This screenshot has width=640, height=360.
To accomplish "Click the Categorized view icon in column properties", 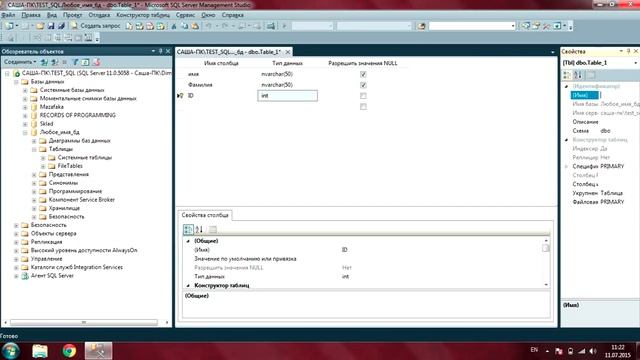I will pyautogui.click(x=188, y=229).
